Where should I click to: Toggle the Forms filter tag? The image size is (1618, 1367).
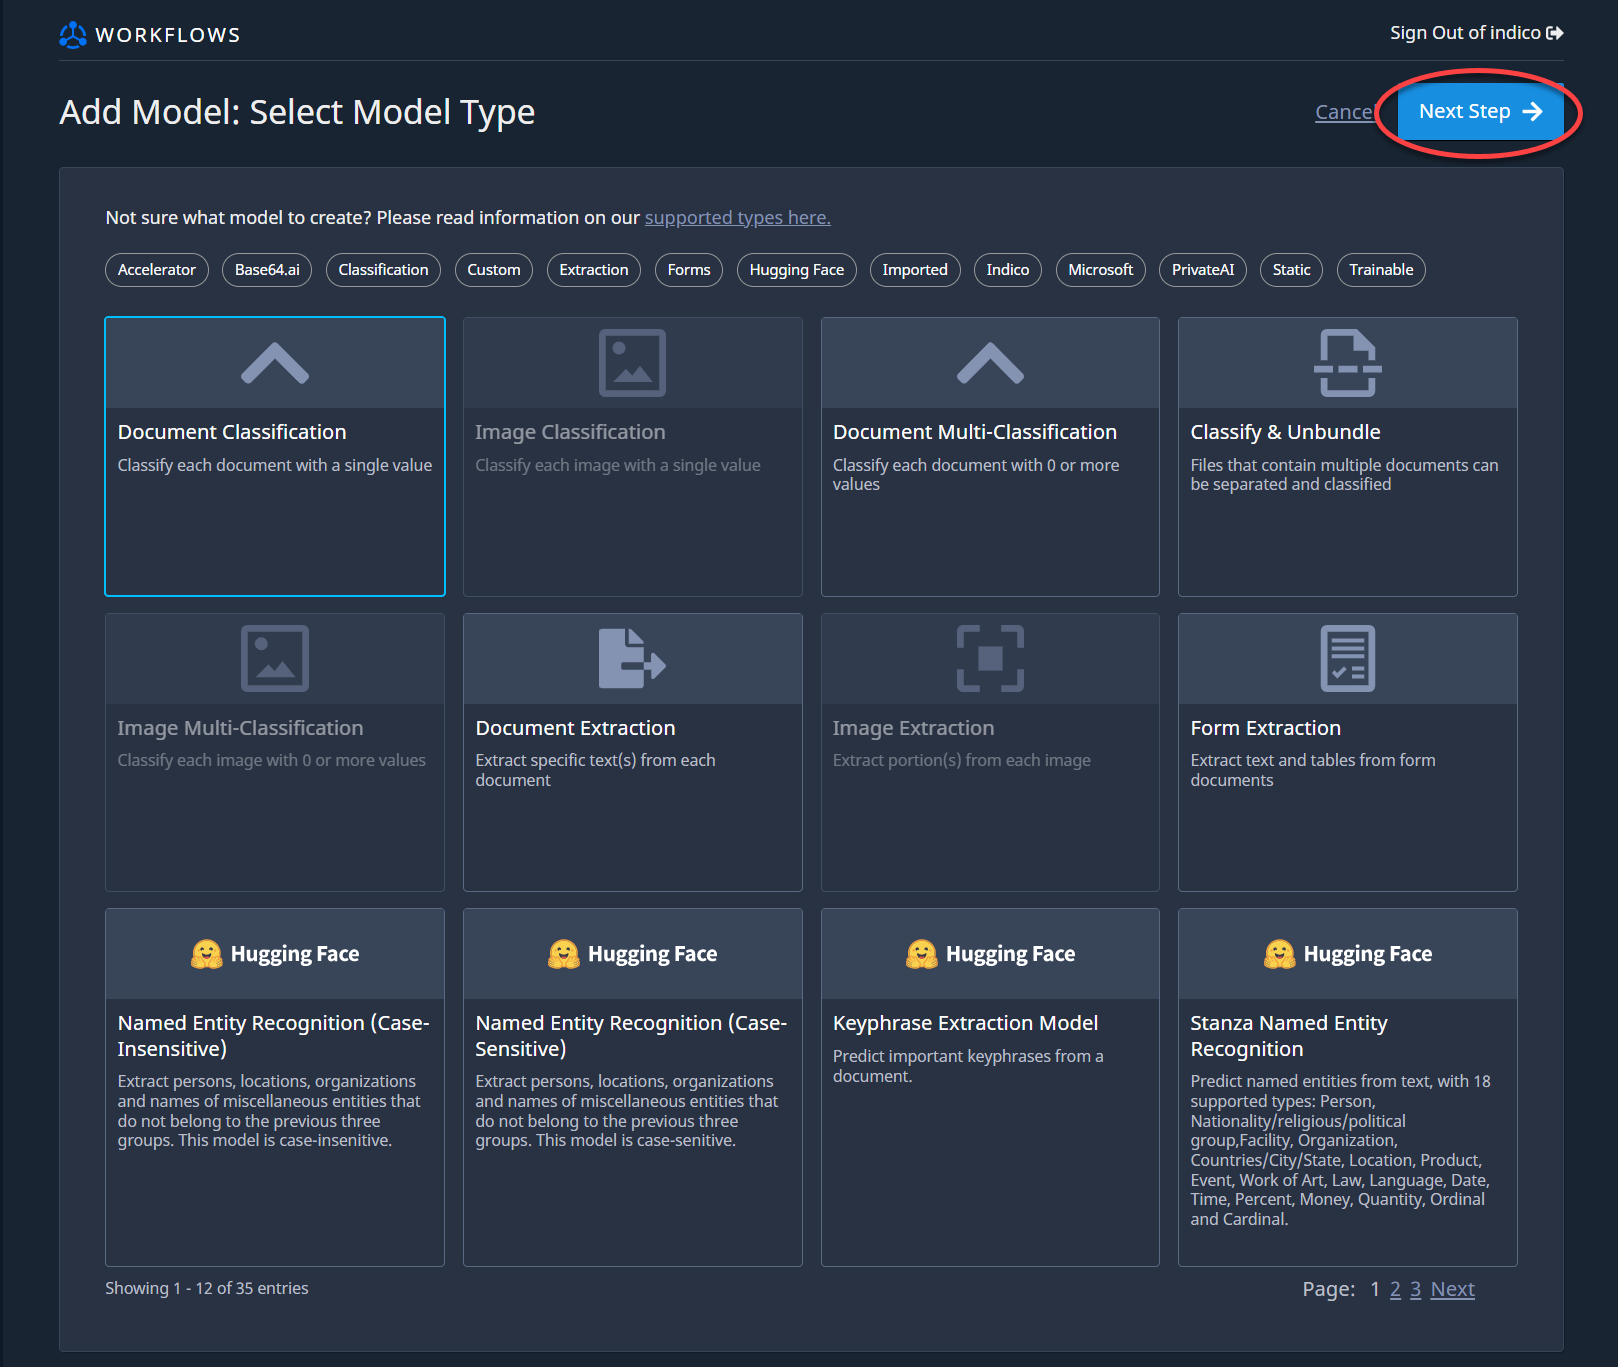(689, 270)
